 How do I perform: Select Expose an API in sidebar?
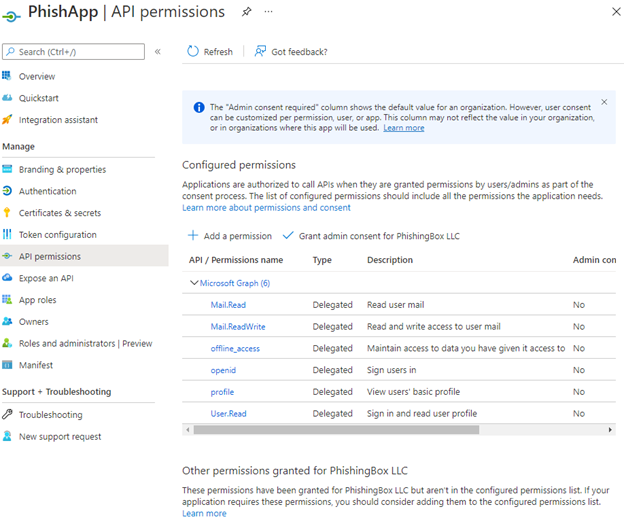[46, 278]
